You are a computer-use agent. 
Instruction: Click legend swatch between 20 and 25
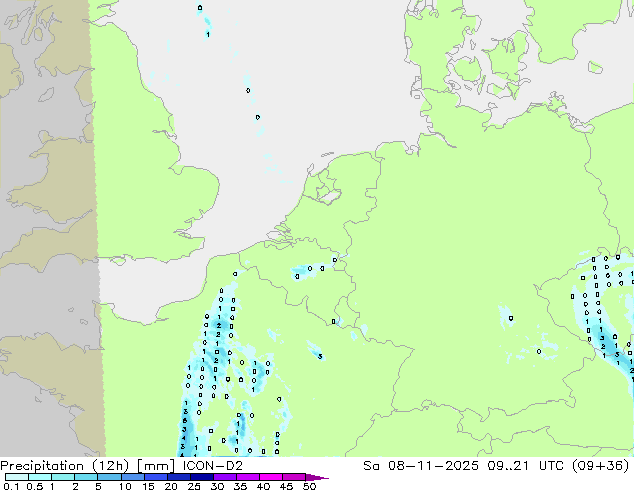pyautogui.click(x=178, y=477)
